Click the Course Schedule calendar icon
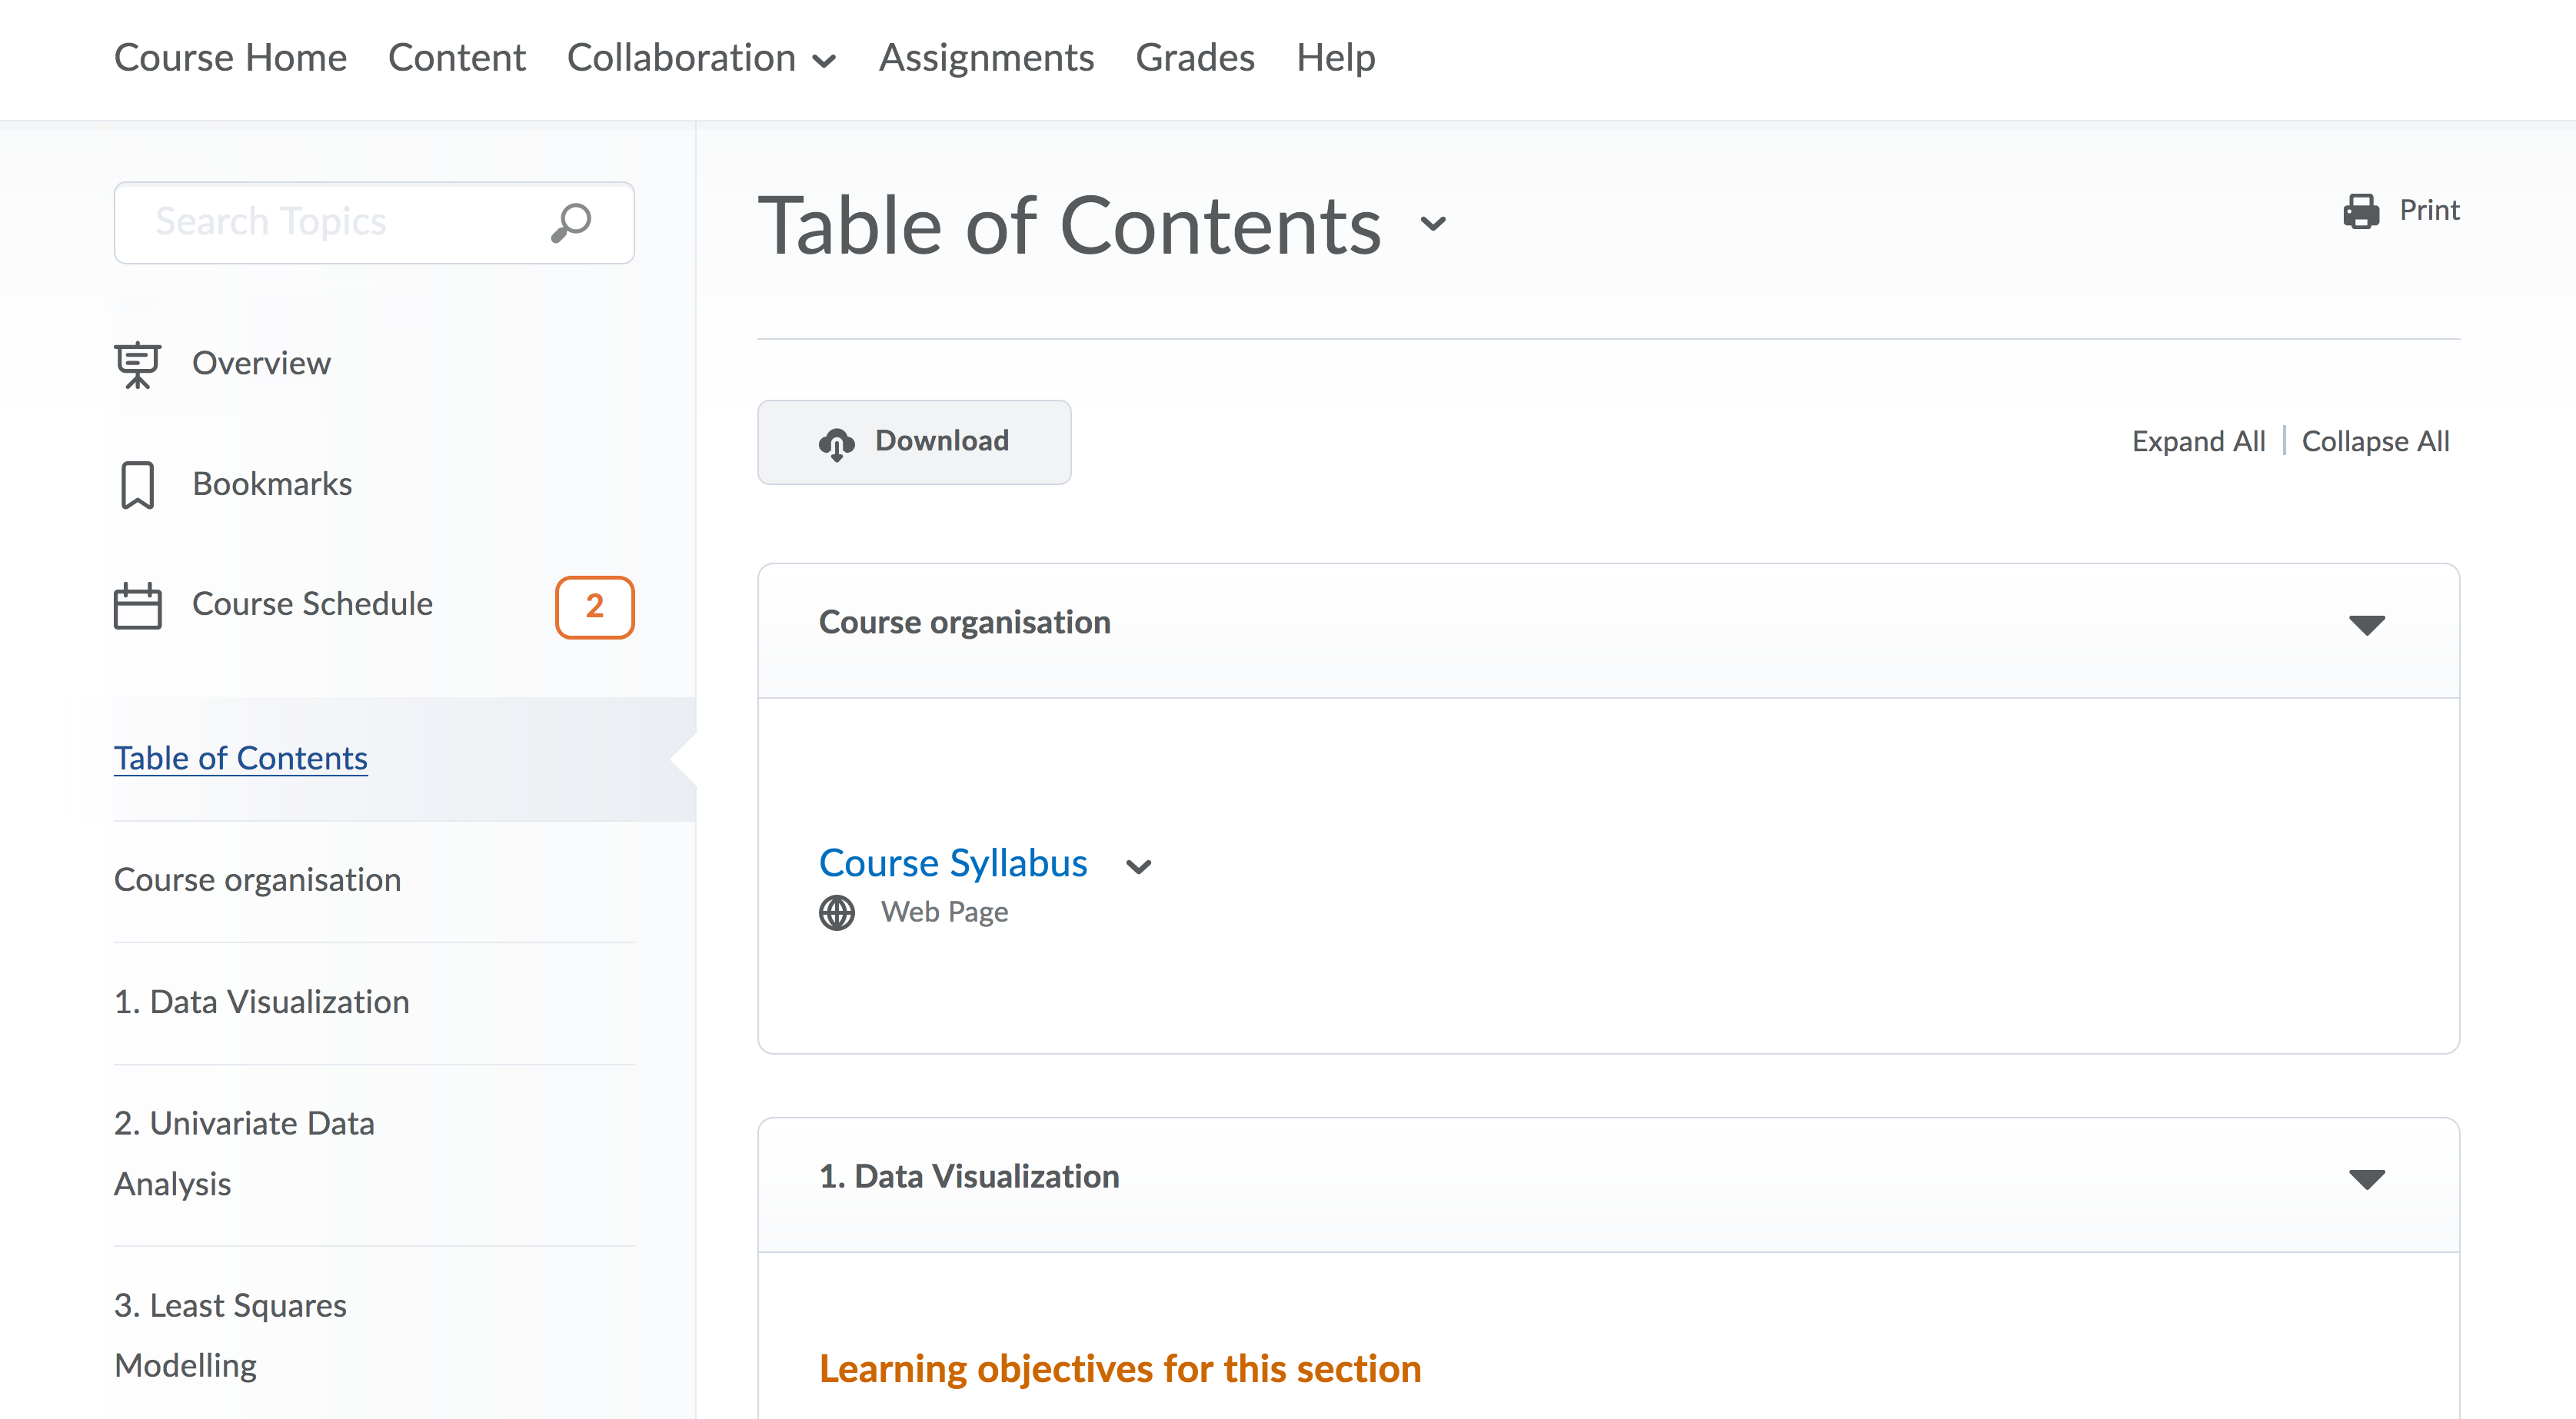Screen dimensions: 2576x1419 [x=137, y=605]
